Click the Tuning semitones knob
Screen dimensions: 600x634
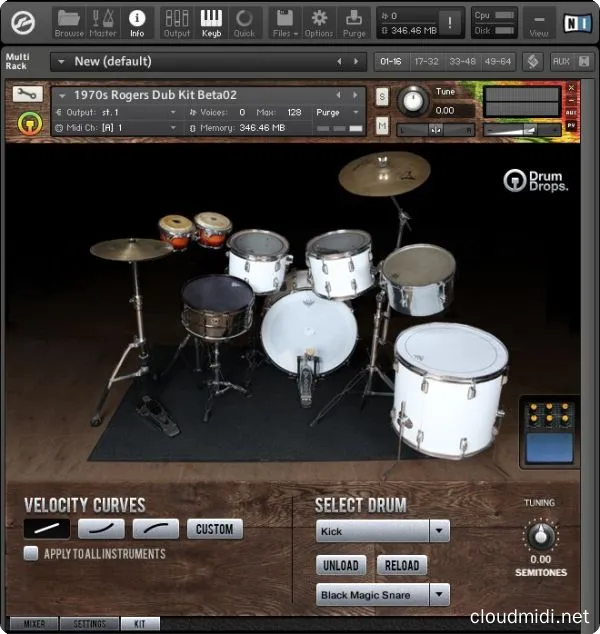(540, 532)
